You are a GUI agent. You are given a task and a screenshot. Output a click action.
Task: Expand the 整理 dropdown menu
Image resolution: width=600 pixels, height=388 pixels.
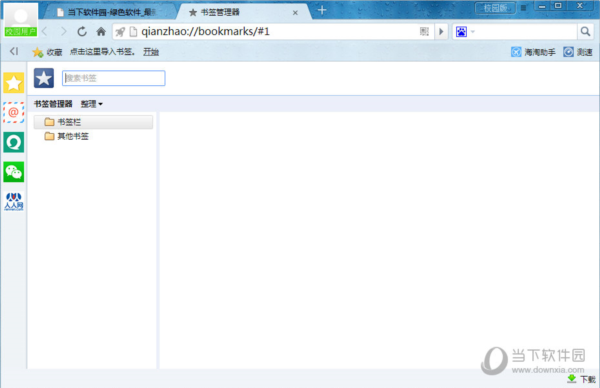pos(91,104)
